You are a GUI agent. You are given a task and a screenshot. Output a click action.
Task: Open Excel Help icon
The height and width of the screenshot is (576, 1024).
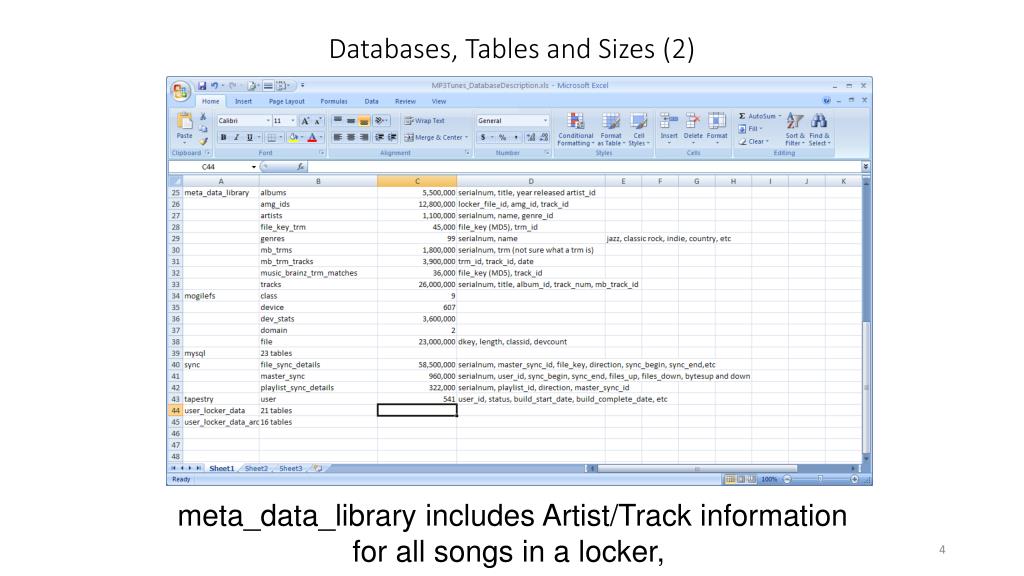point(827,101)
